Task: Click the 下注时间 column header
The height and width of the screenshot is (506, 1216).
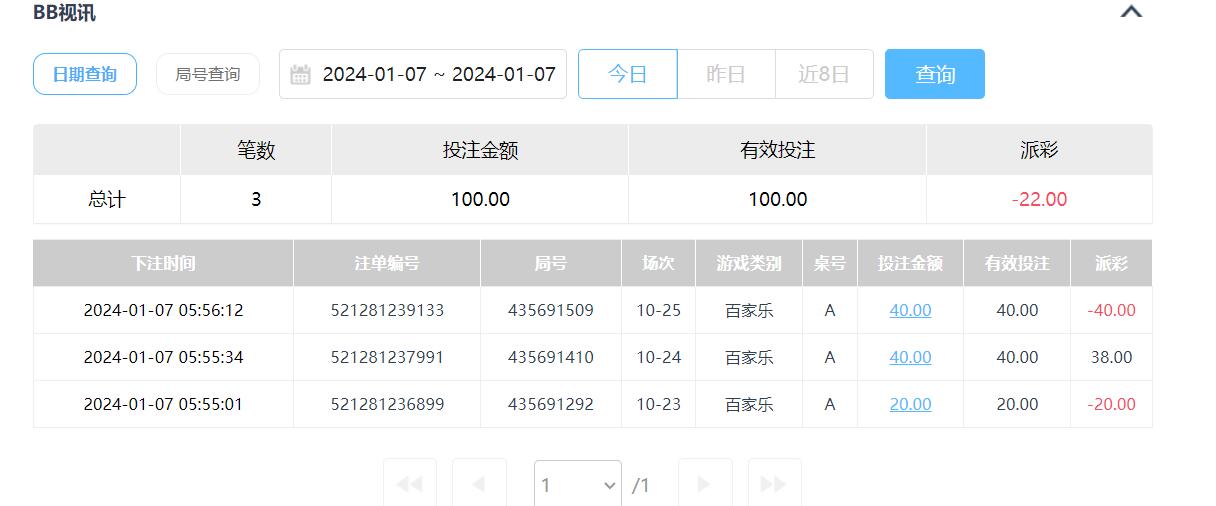Action: point(163,263)
